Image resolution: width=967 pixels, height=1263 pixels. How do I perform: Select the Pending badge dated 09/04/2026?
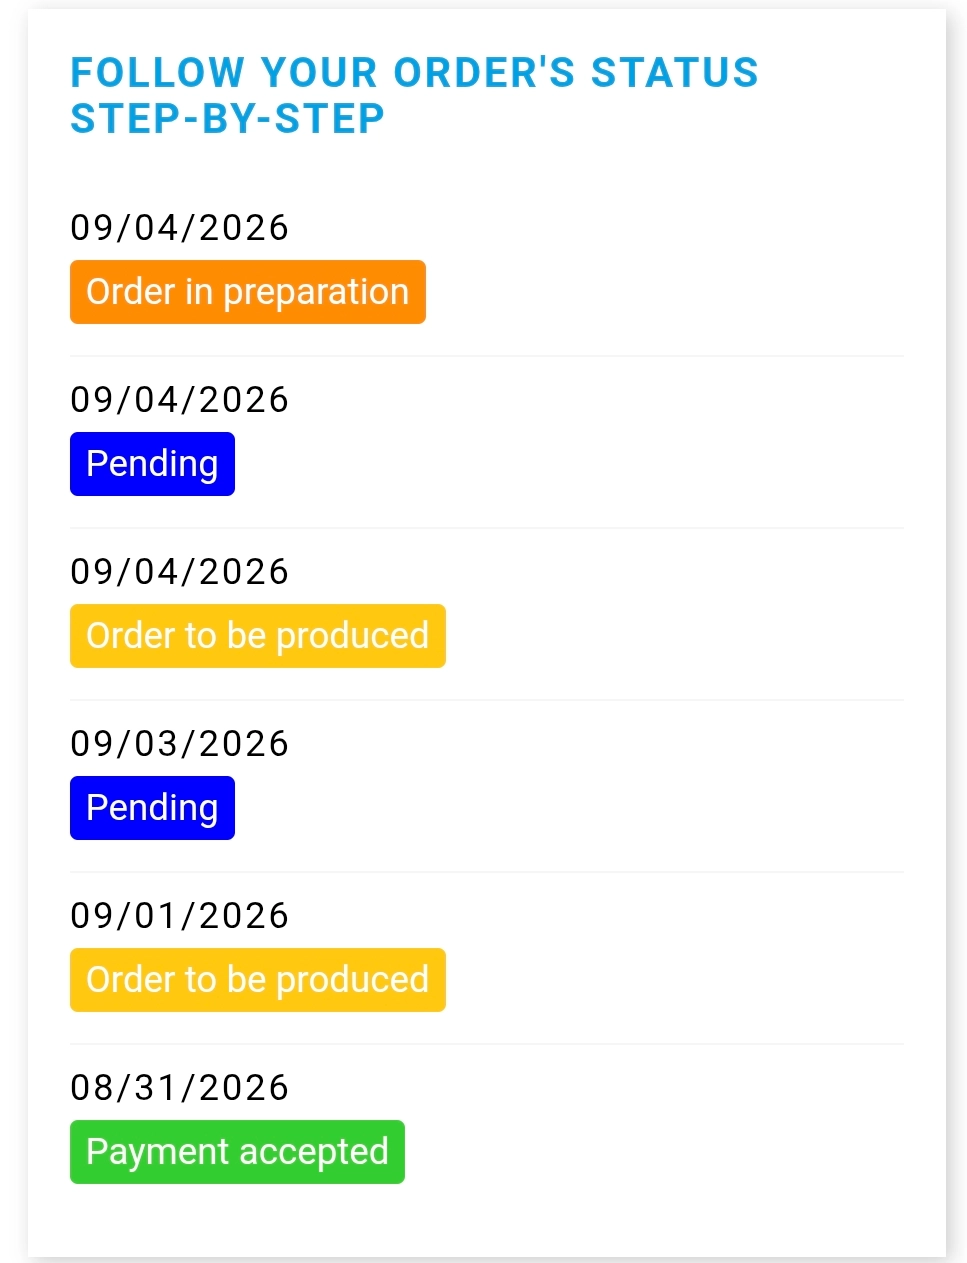click(x=152, y=464)
